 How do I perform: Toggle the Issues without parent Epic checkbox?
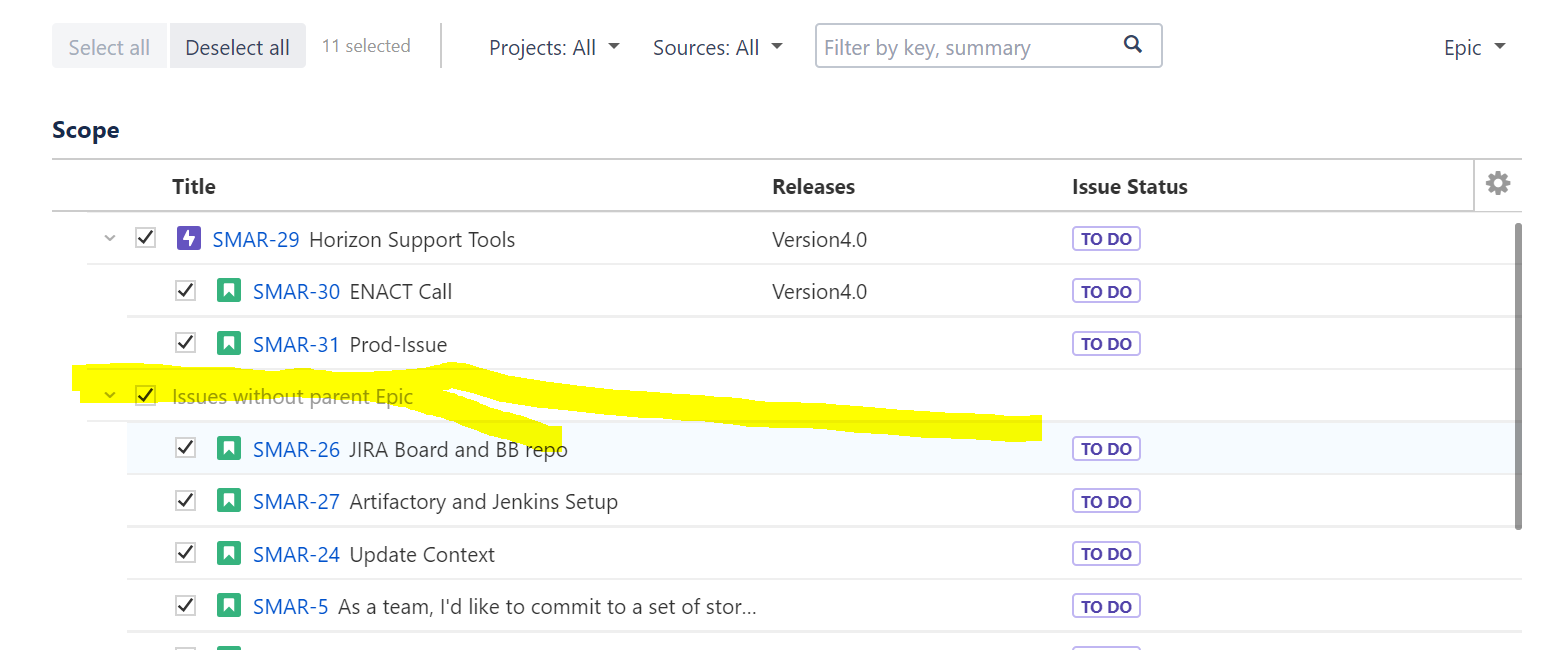145,396
